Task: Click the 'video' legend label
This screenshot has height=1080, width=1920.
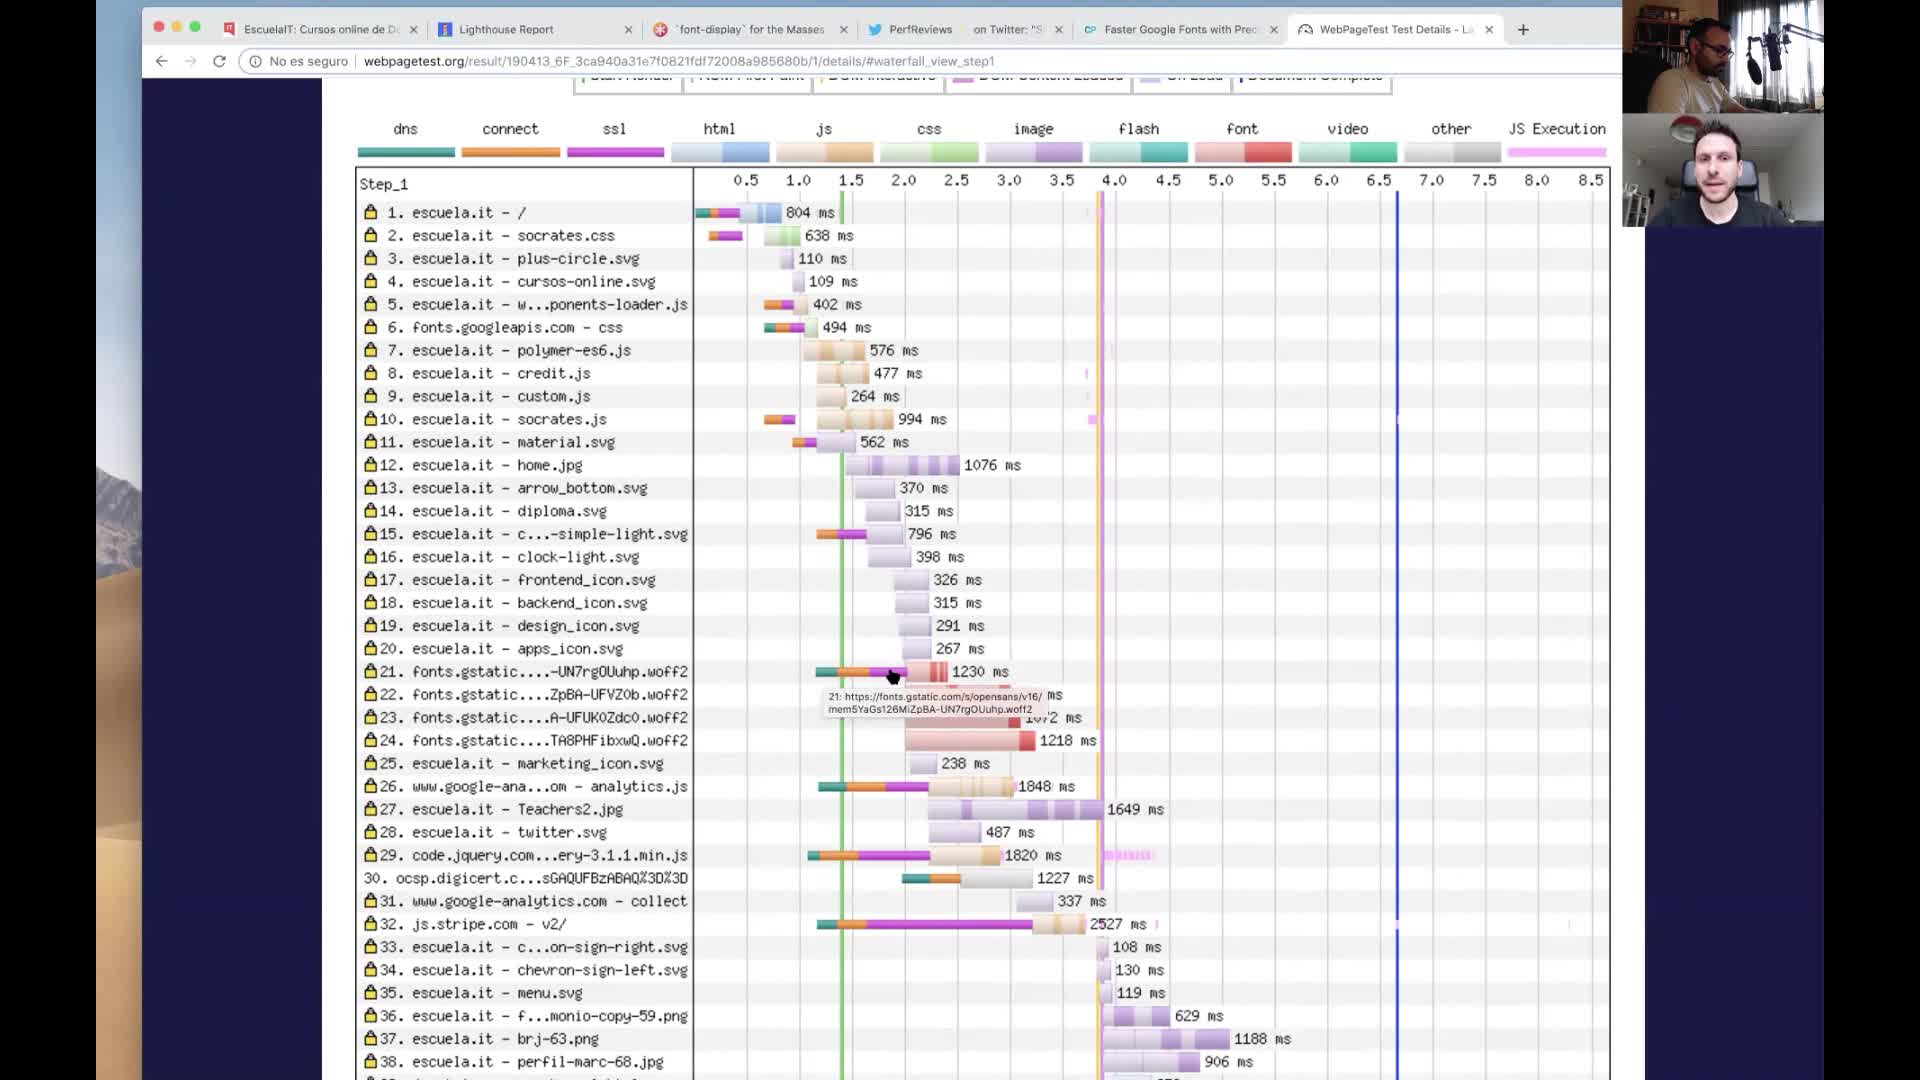Action: pos(1347,129)
